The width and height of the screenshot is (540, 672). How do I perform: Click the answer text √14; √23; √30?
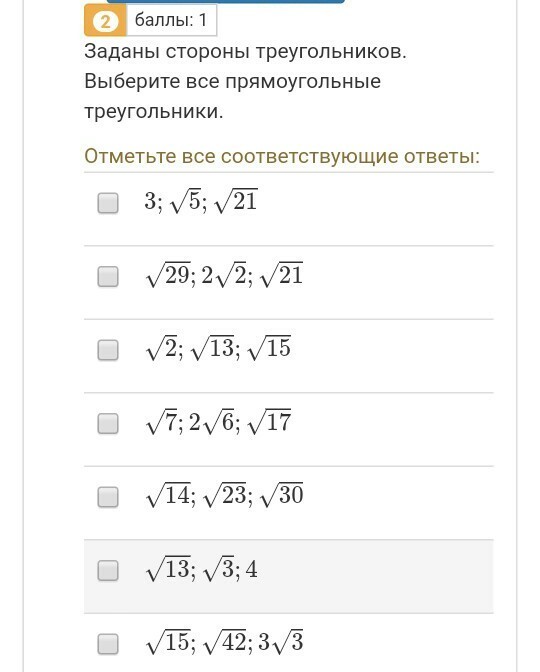[224, 495]
